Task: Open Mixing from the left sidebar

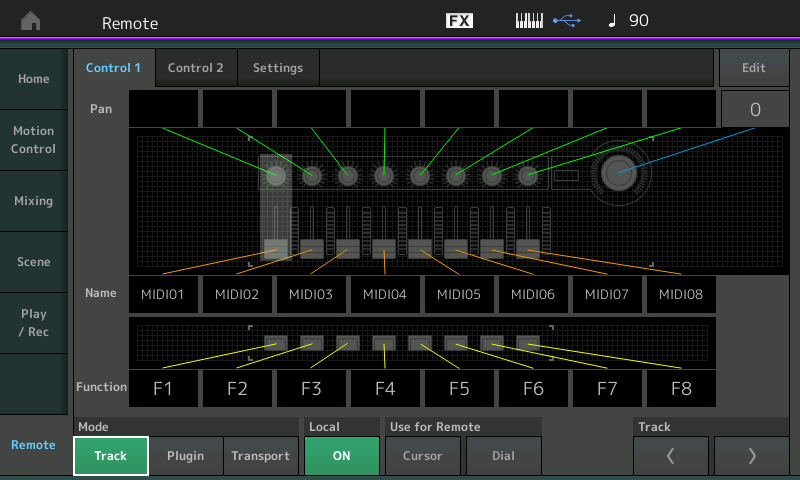Action: coord(33,201)
